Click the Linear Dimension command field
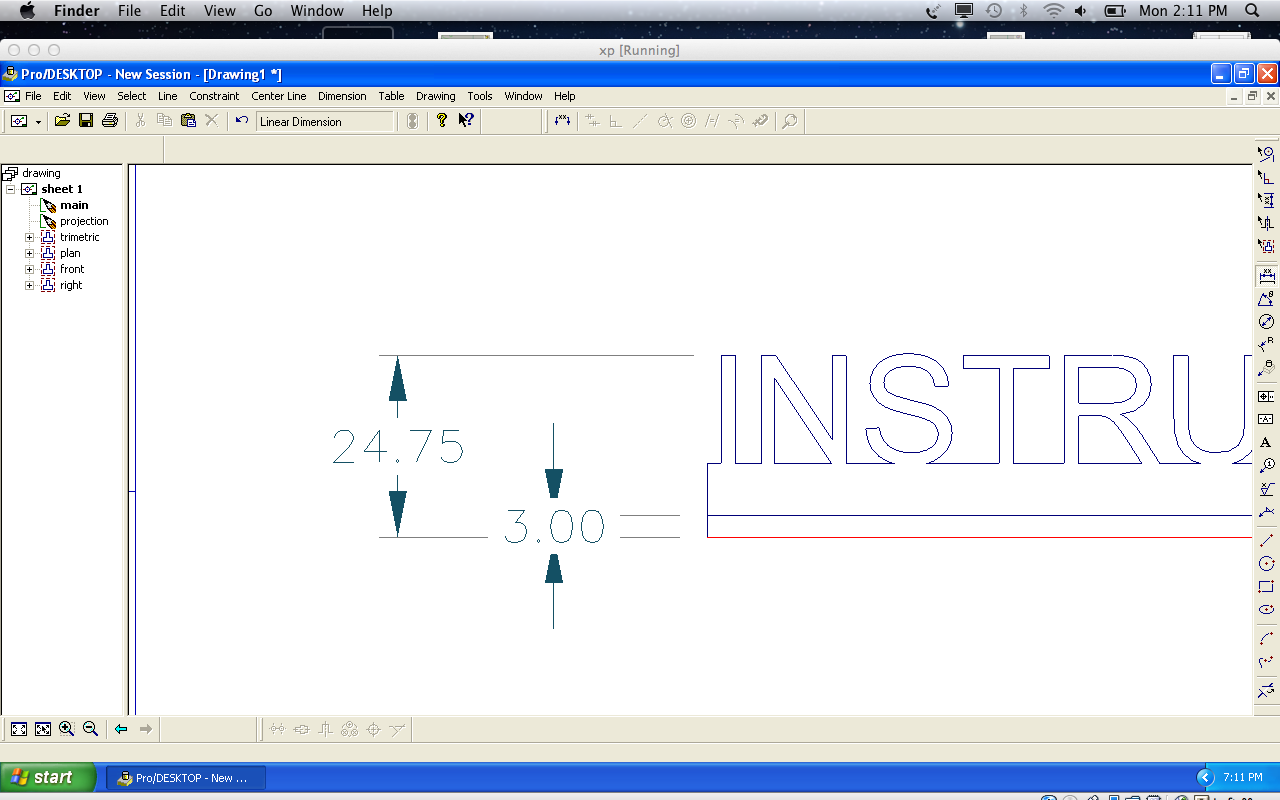 point(325,121)
